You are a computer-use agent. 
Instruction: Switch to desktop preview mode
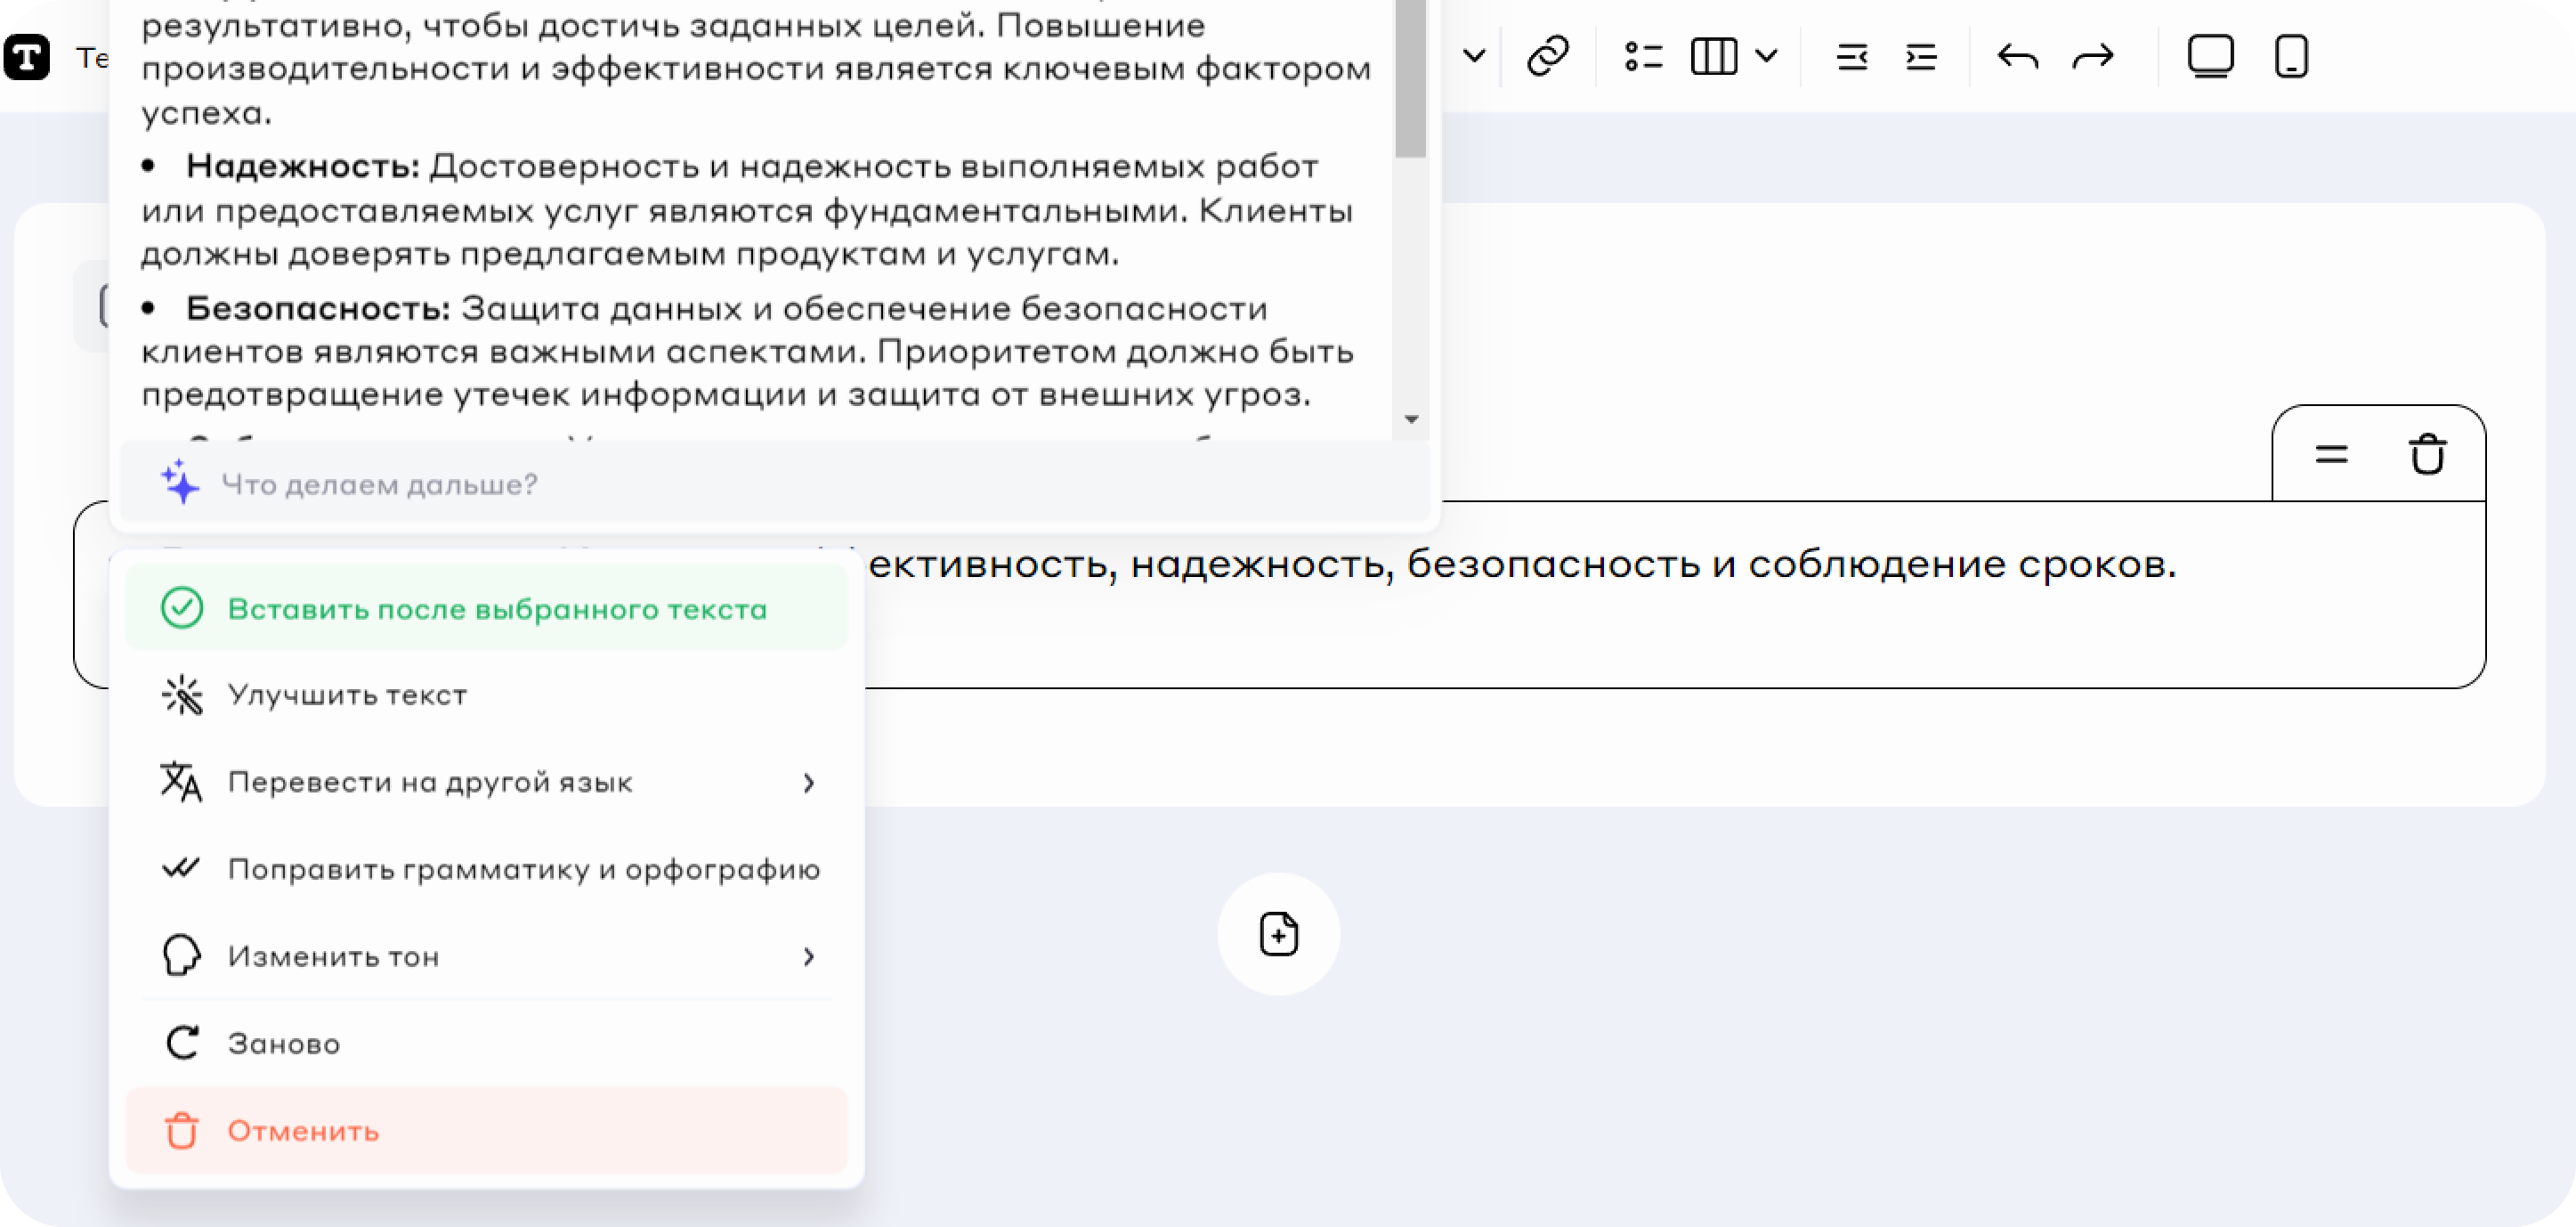coord(2210,56)
